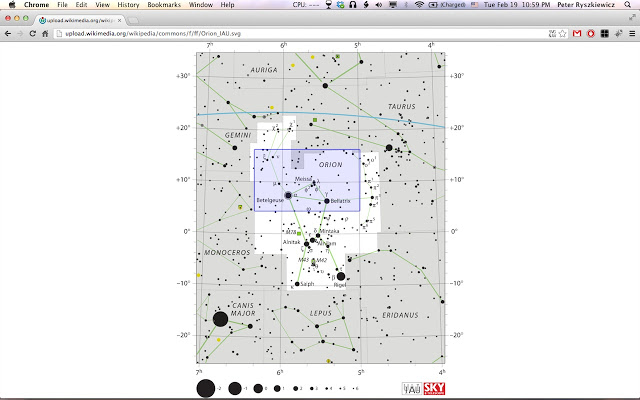This screenshot has height=400, width=640.
Task: Open the File menu
Action: pos(62,4)
